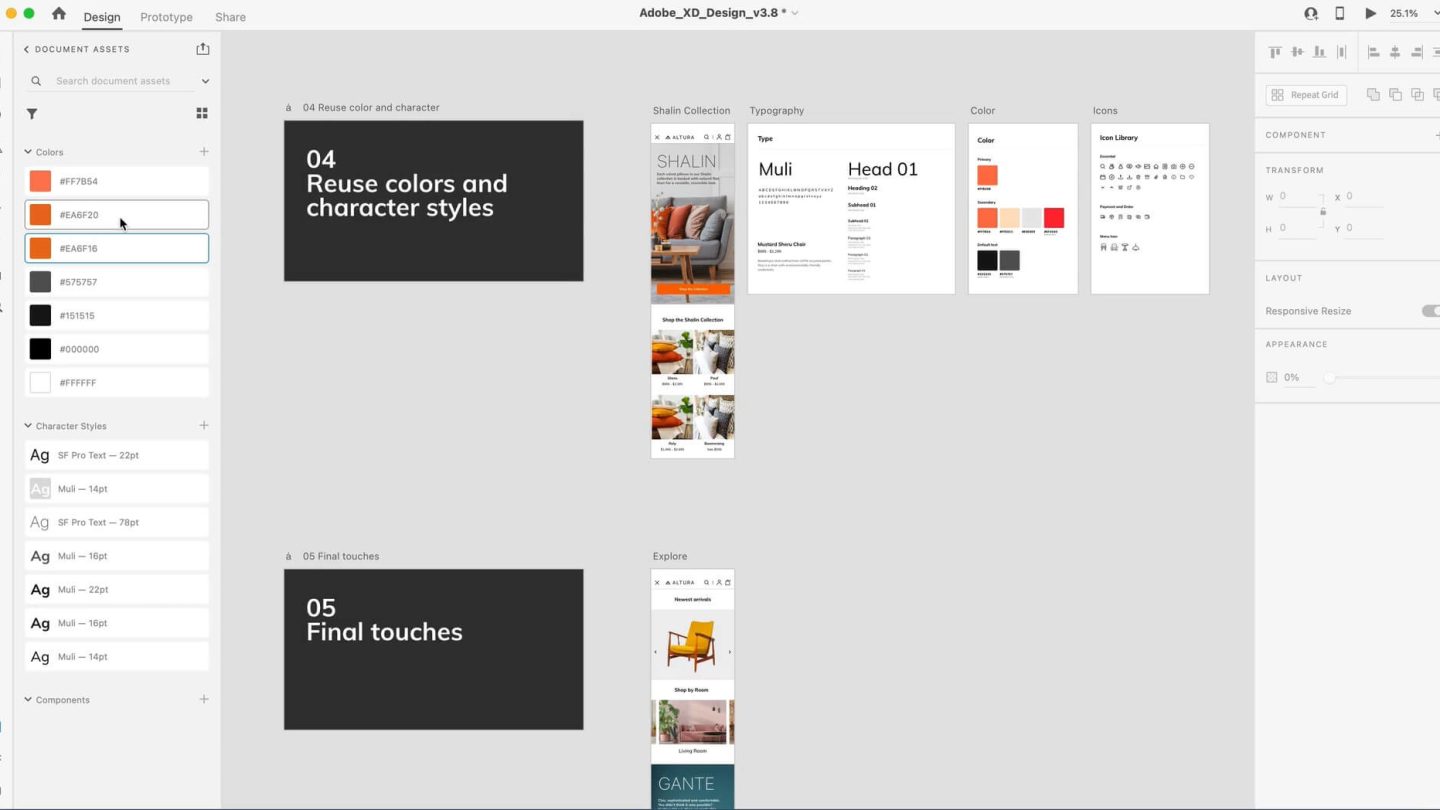Image resolution: width=1440 pixels, height=810 pixels.
Task: Apply the Intersect boolean operation
Action: point(1417,95)
